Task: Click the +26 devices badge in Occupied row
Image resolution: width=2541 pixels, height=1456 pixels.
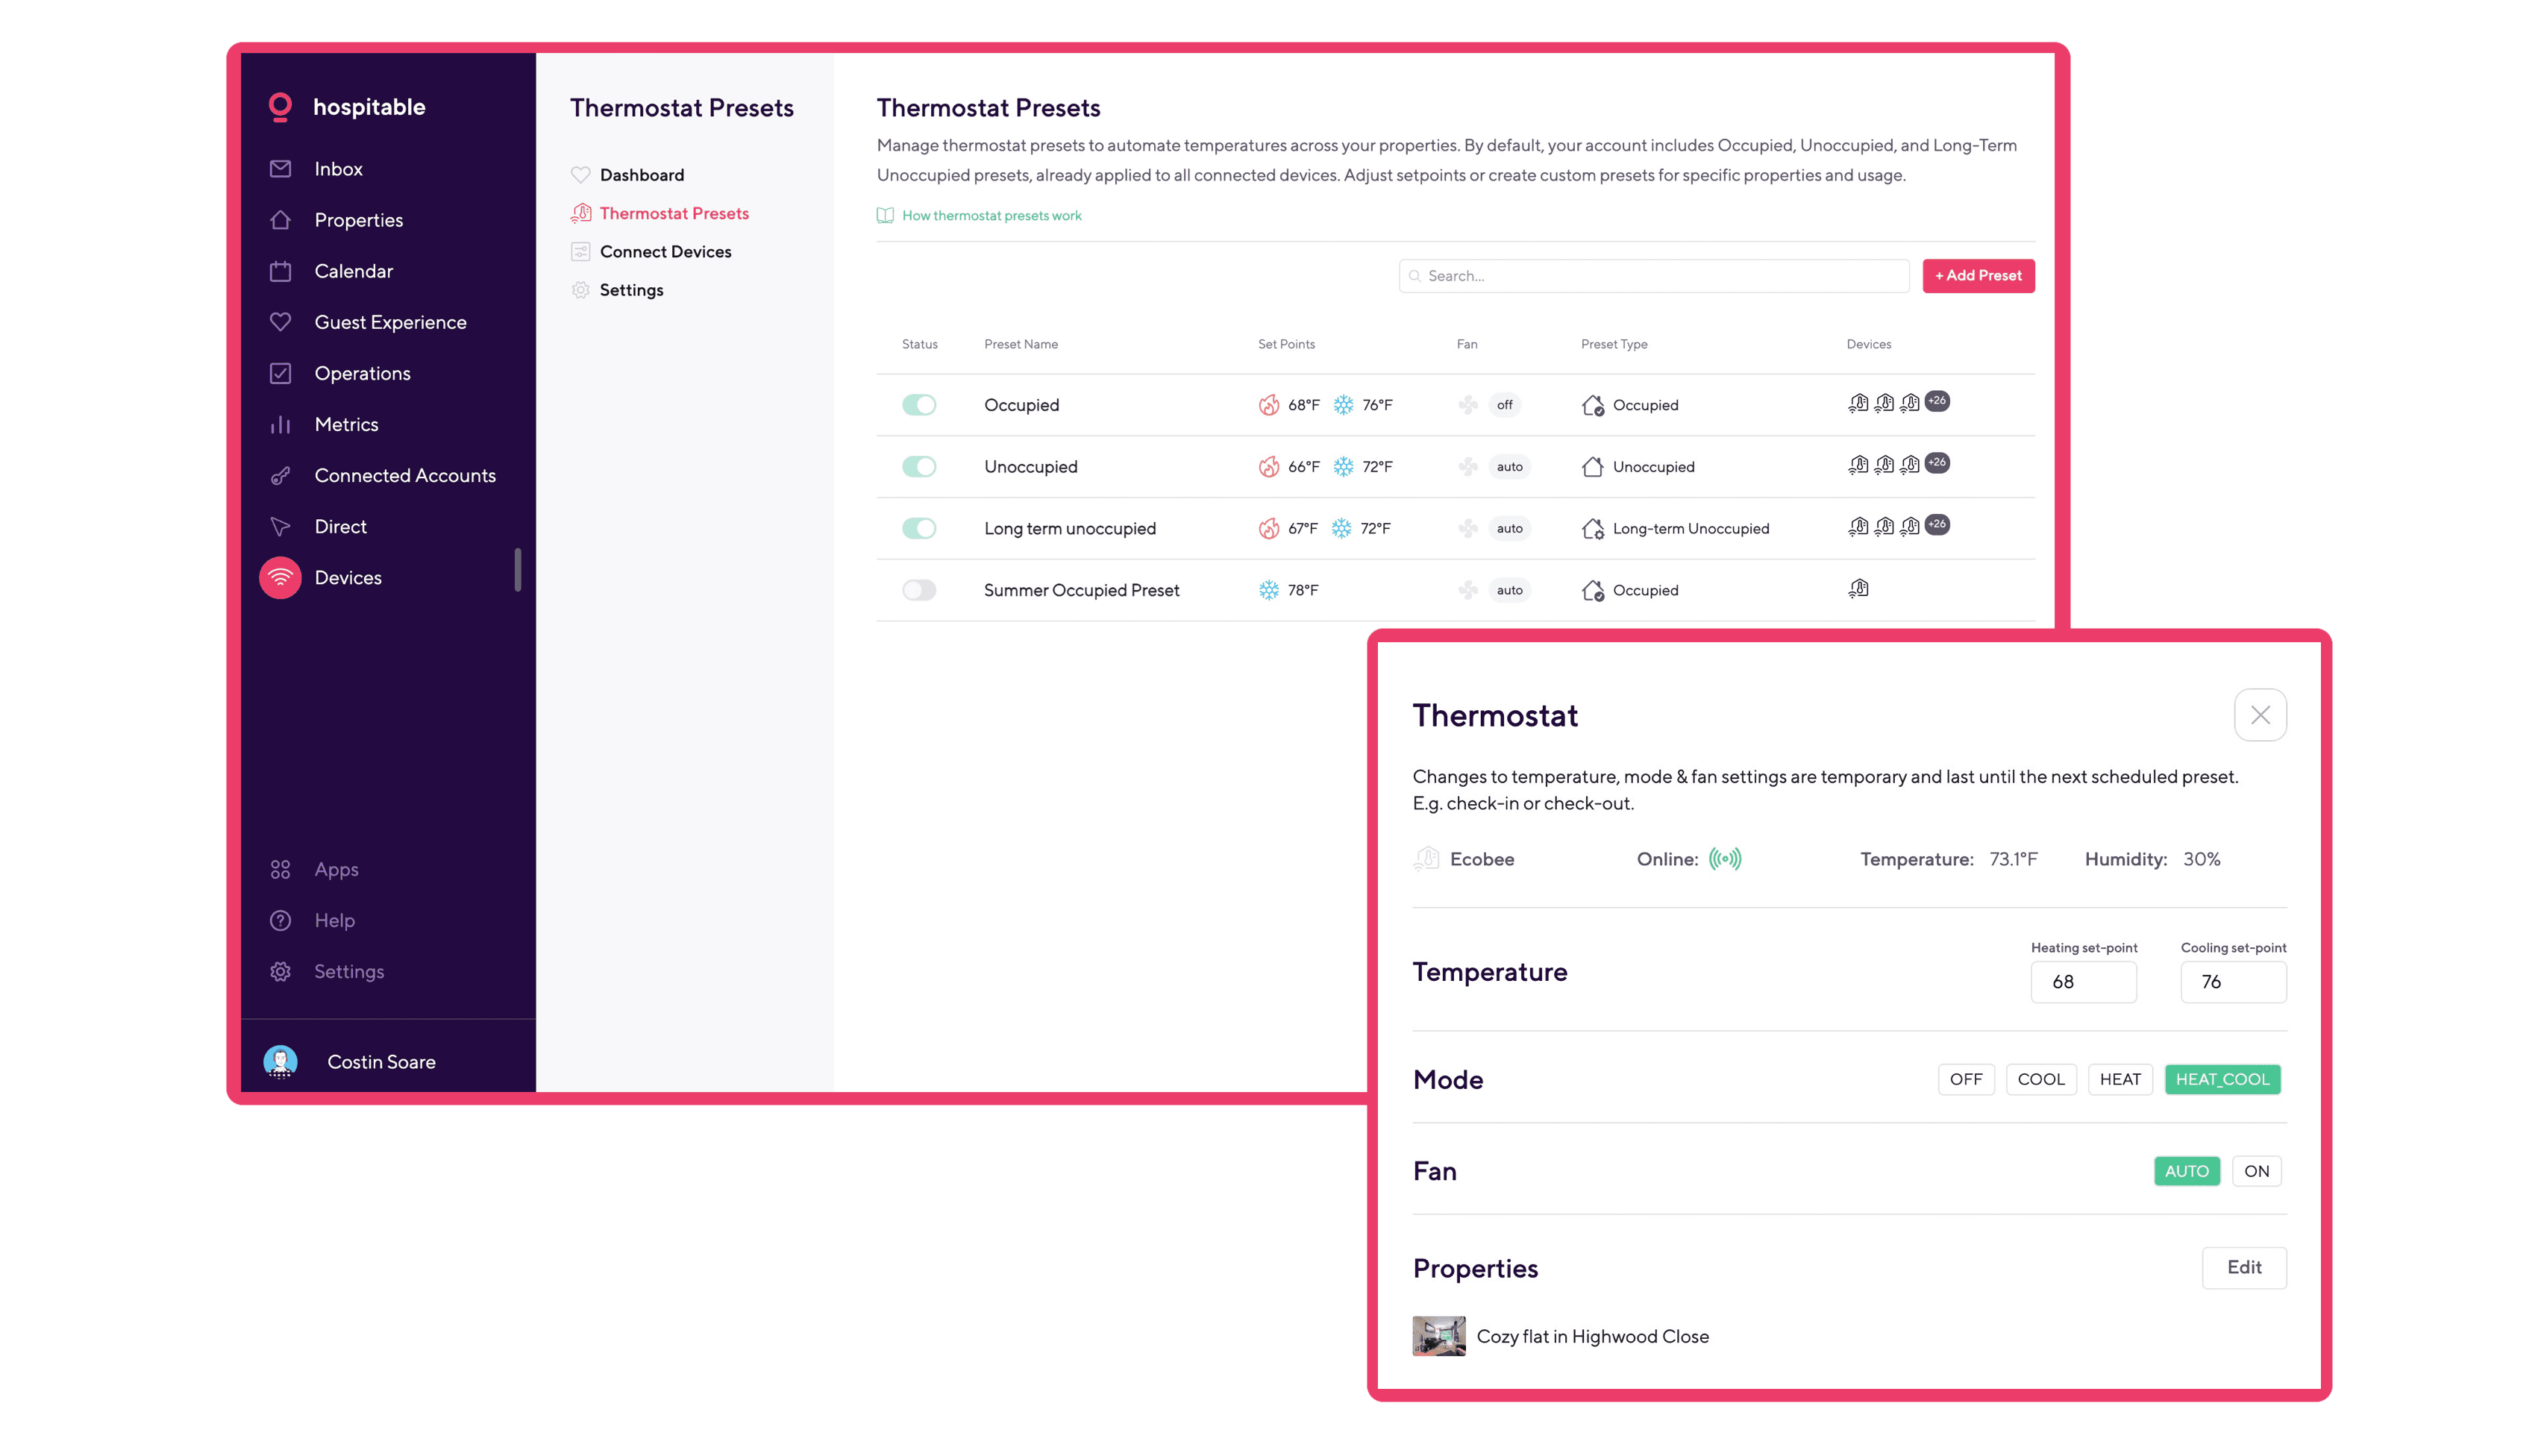Action: [1937, 401]
